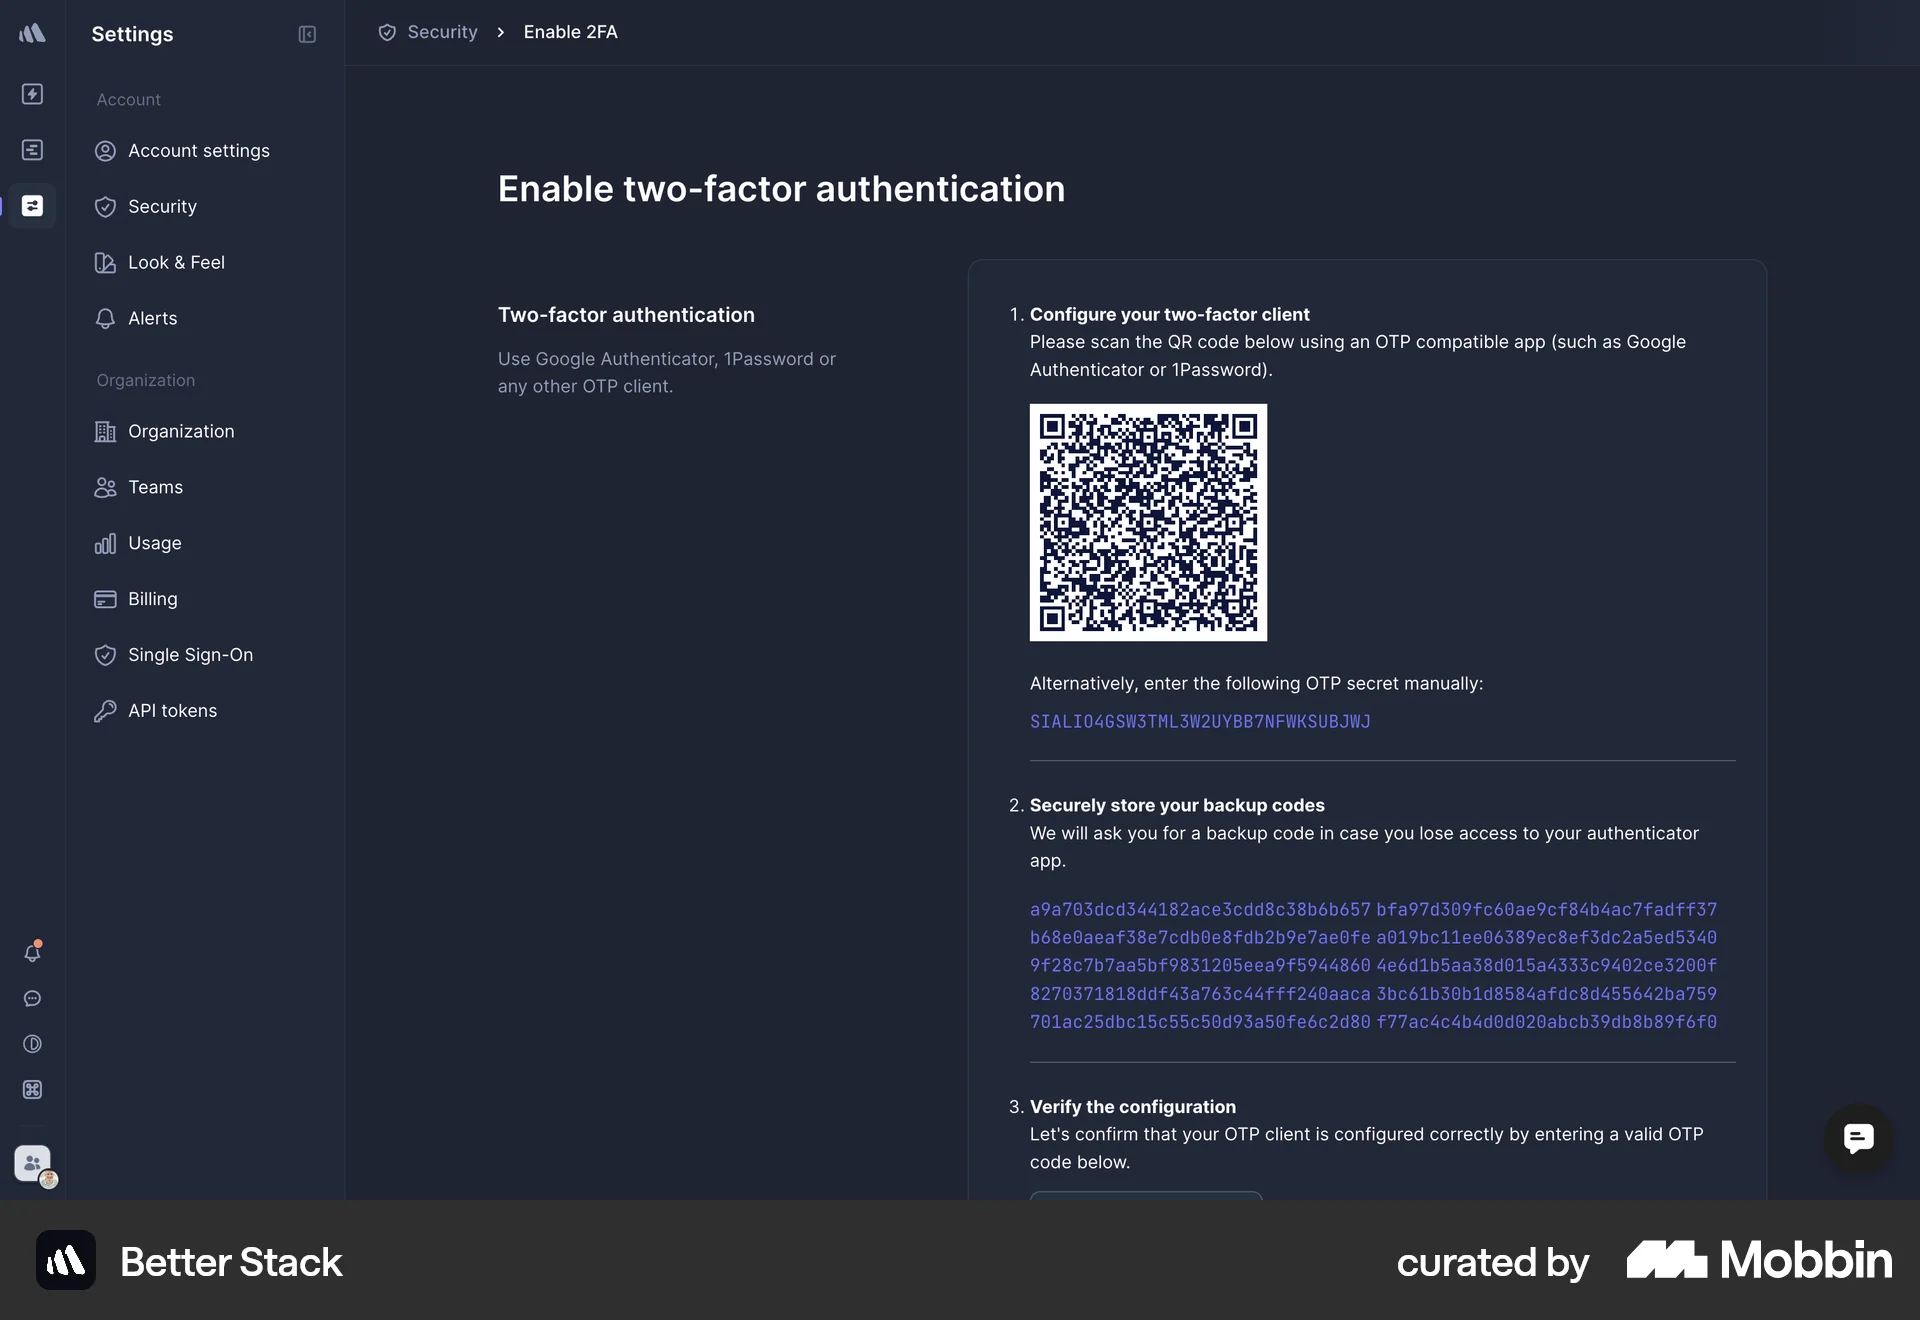Click the Security shield icon in the breadcrumb
Viewport: 1920px width, 1320px height.
[386, 32]
